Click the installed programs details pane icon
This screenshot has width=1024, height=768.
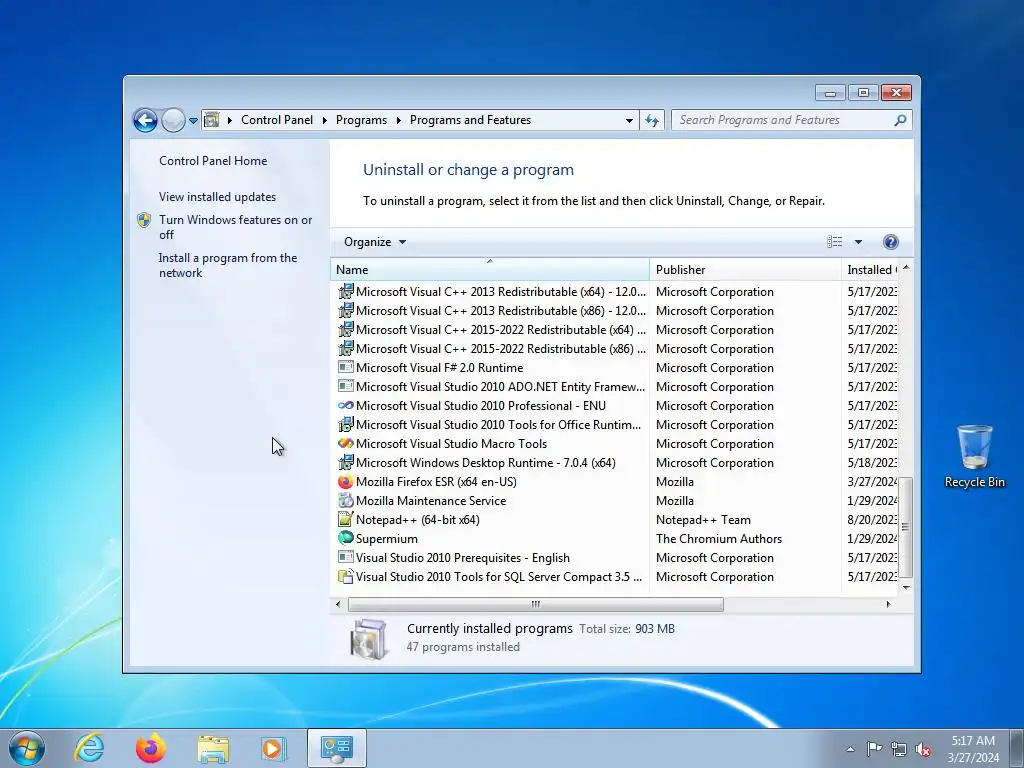point(369,639)
